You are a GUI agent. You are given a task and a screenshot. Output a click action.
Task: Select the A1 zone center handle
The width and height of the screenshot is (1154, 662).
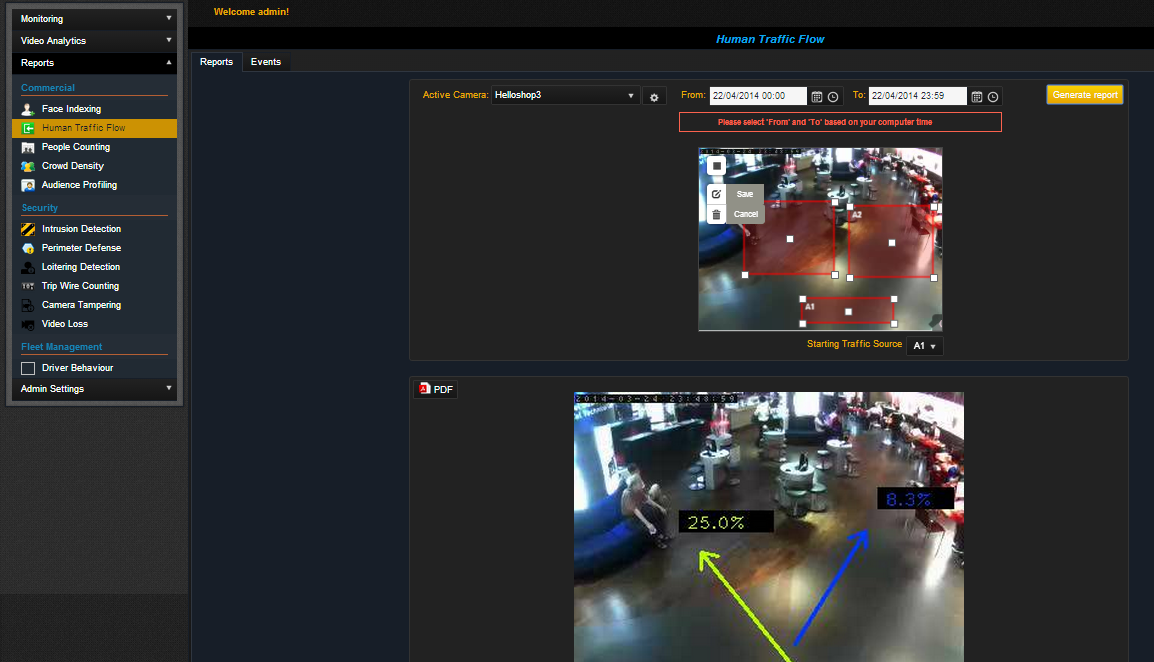pos(849,312)
